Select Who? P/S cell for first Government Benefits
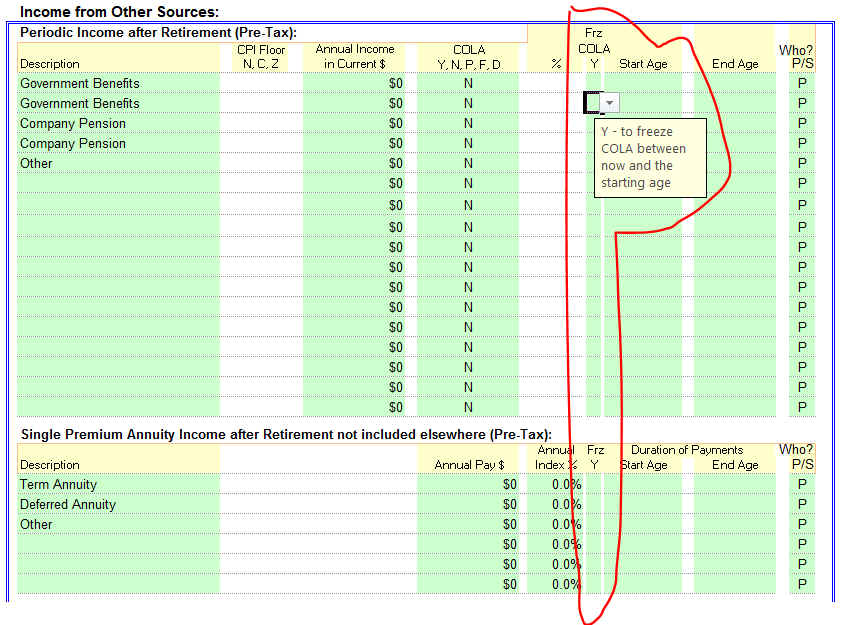Viewport: 844px width, 625px height. click(x=802, y=83)
